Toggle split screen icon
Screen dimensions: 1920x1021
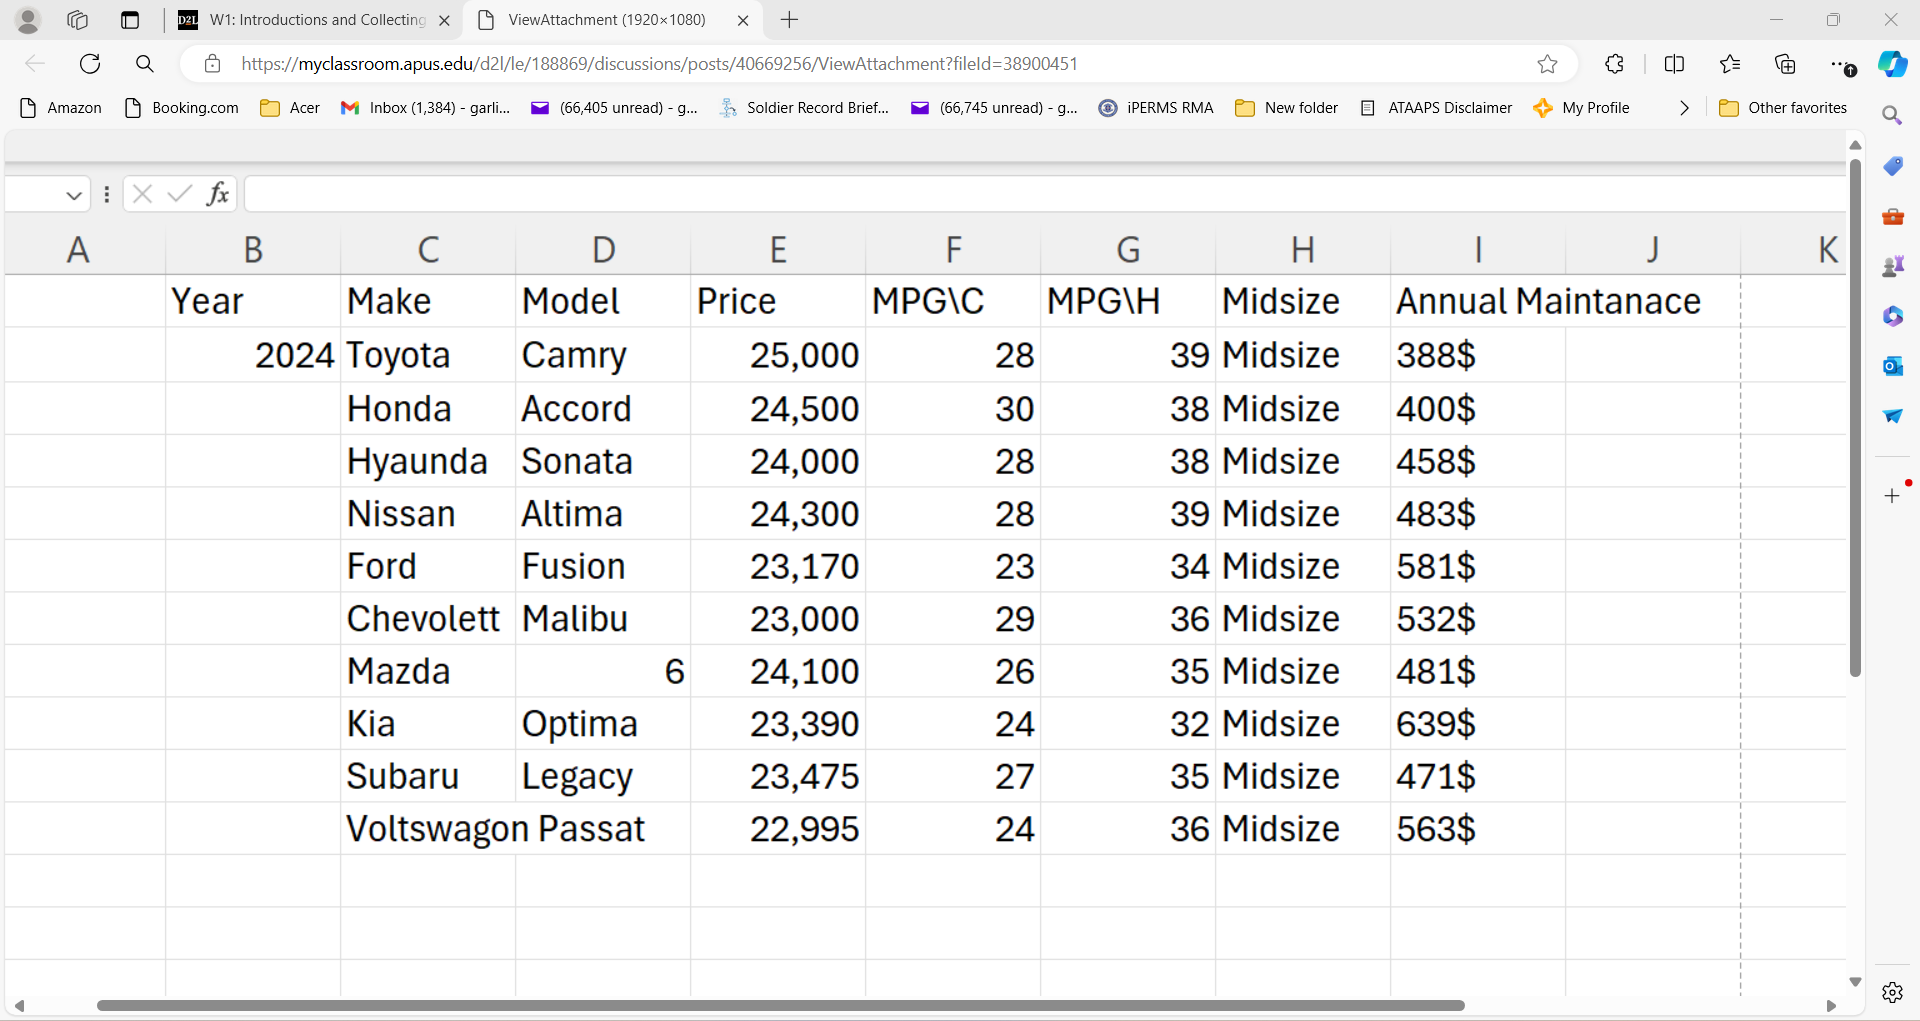(1674, 64)
